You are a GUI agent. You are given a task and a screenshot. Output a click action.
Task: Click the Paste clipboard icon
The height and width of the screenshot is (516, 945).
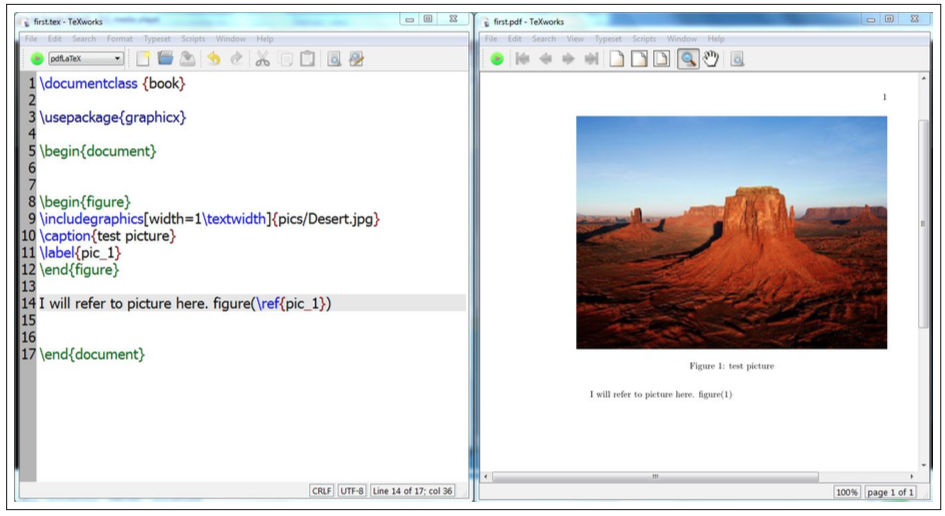[x=307, y=58]
